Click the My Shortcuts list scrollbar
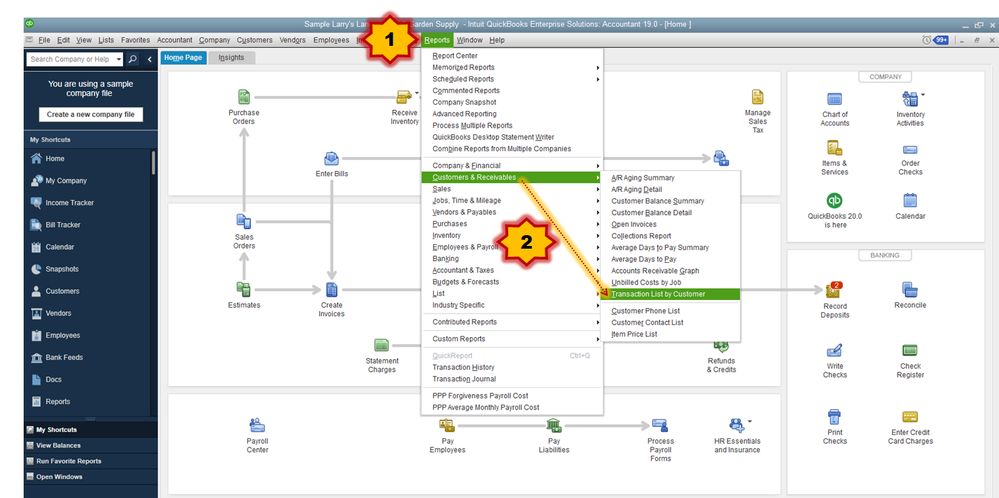This screenshot has height=498, width=999. (154, 162)
